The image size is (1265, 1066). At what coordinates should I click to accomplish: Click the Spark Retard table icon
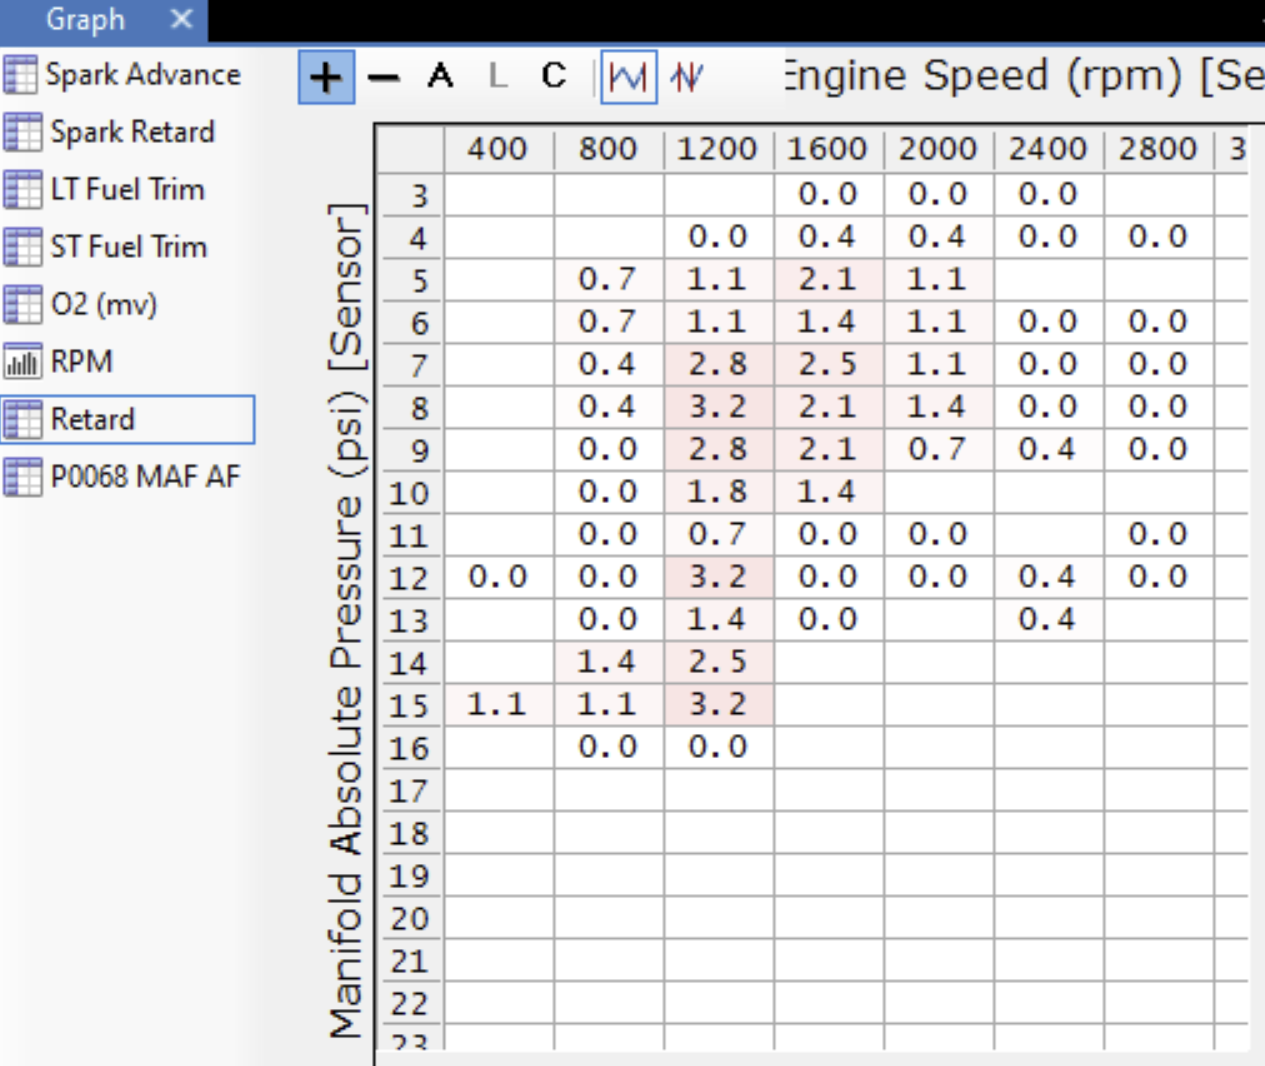[x=21, y=132]
